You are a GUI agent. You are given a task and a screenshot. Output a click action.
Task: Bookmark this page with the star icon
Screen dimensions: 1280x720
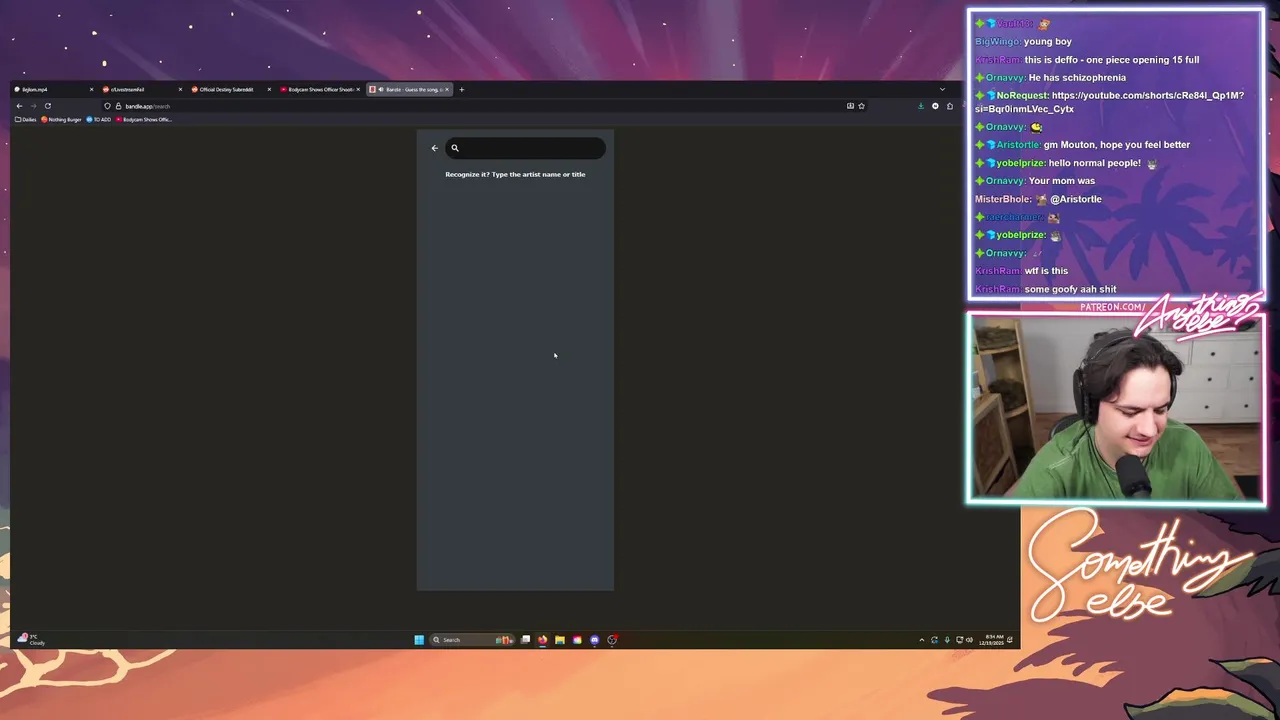(x=861, y=106)
